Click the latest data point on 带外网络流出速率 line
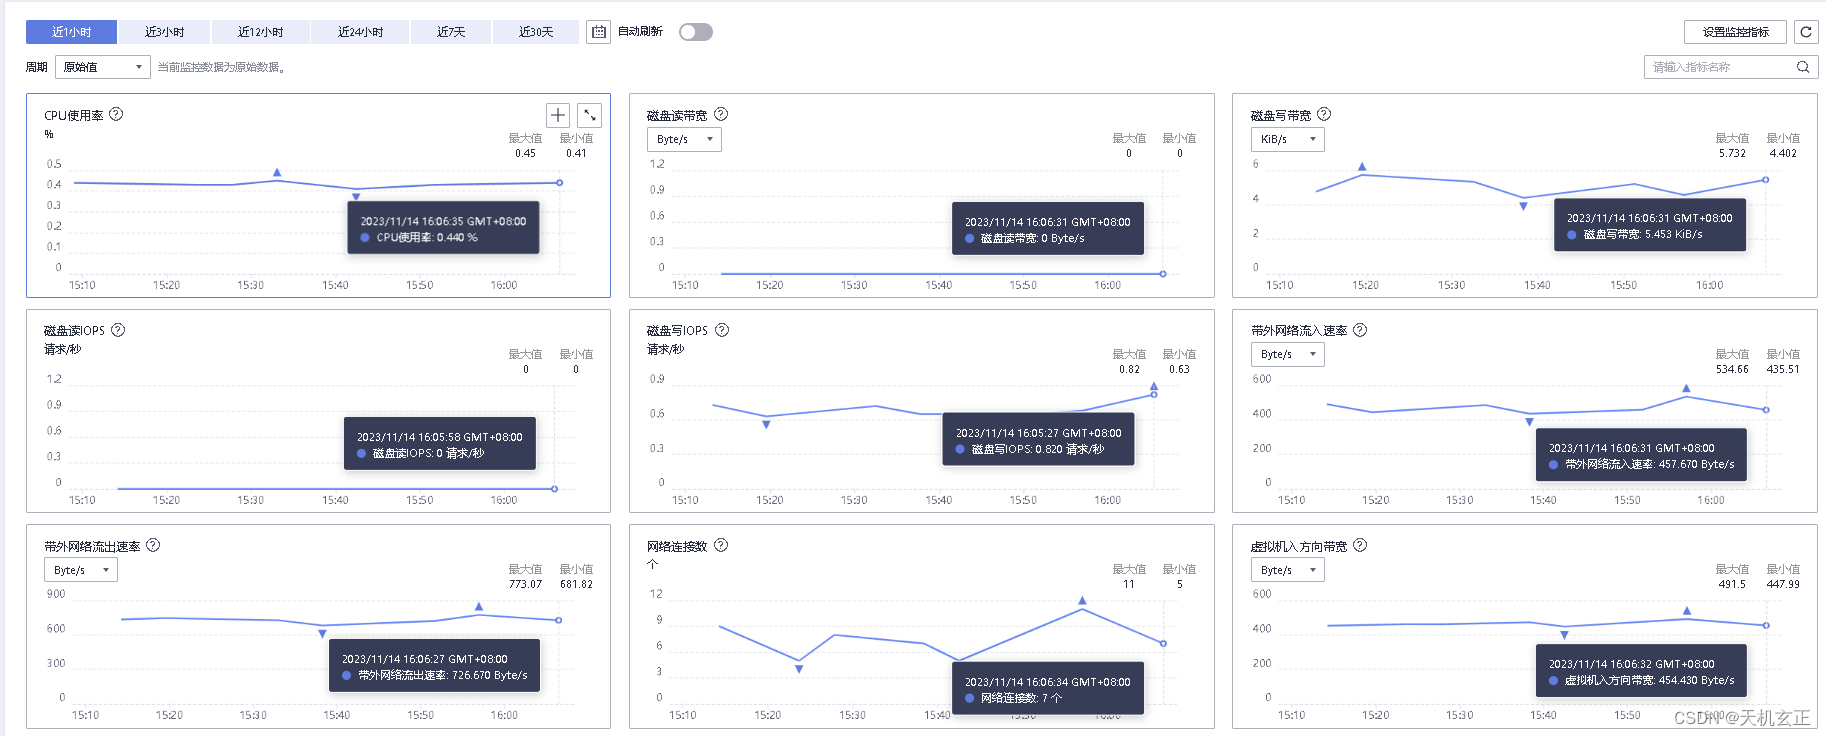Image resolution: width=1826 pixels, height=736 pixels. click(x=559, y=620)
